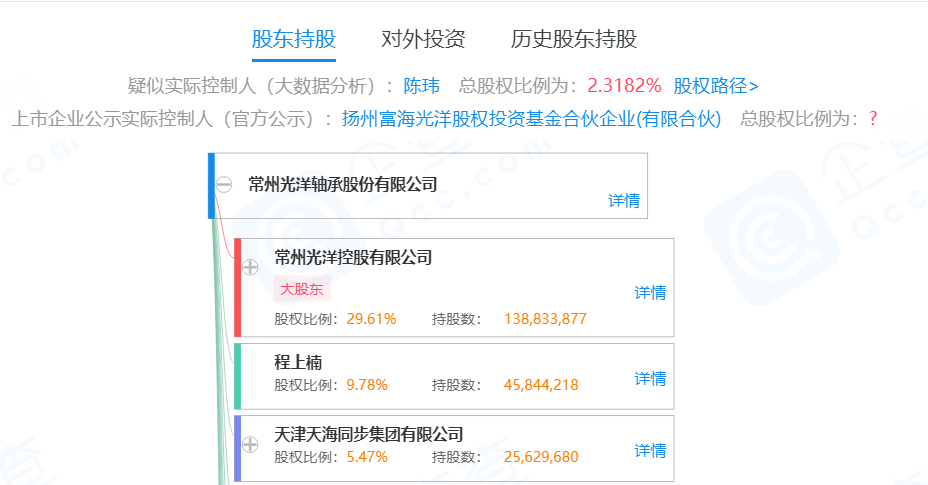
Task: Switch to the 股东持股 tab
Action: [294, 40]
